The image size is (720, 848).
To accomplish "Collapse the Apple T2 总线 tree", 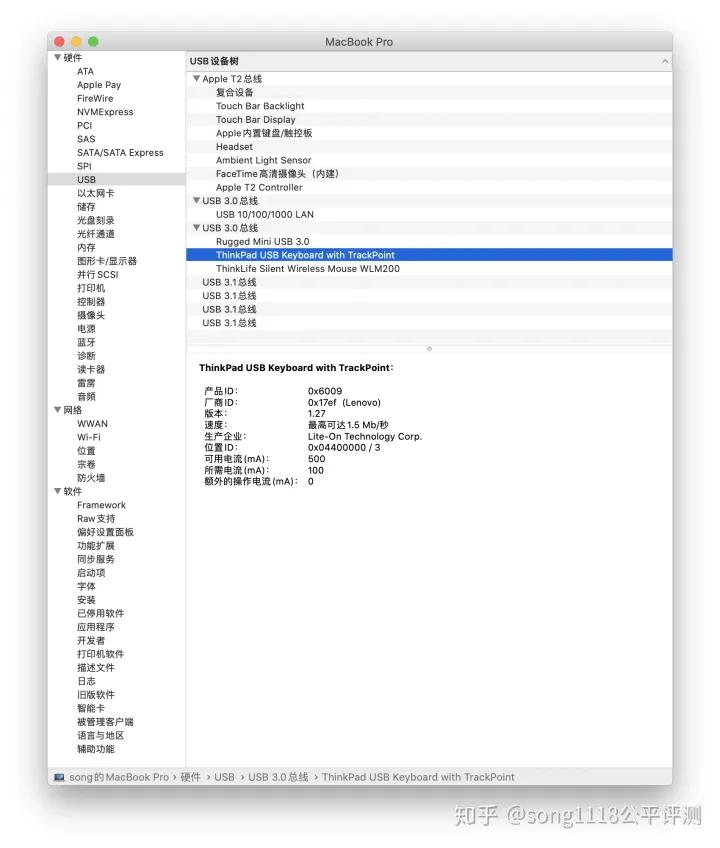I will pyautogui.click(x=196, y=78).
